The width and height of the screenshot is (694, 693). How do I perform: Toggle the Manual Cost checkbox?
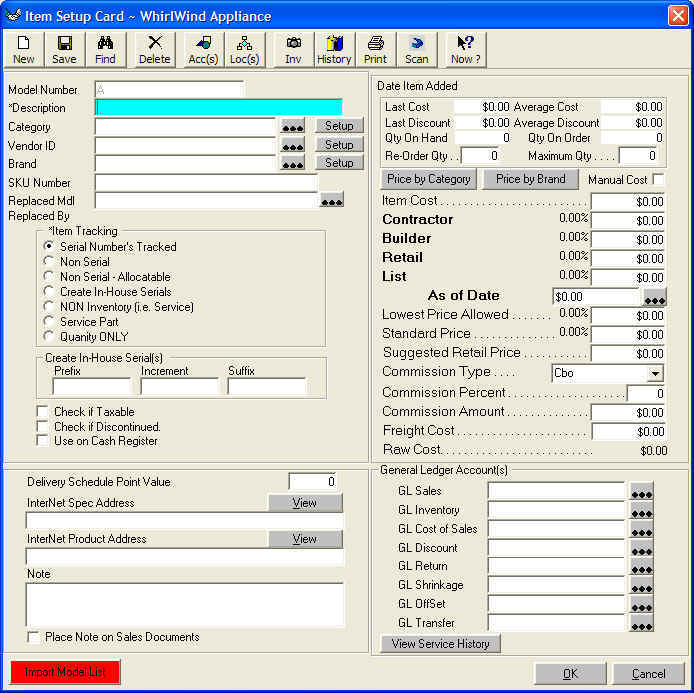click(x=659, y=179)
